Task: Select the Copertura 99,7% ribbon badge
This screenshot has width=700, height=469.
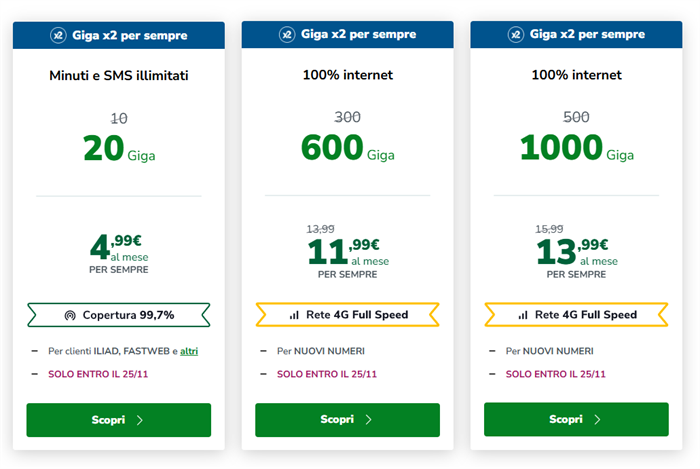Action: point(119,315)
